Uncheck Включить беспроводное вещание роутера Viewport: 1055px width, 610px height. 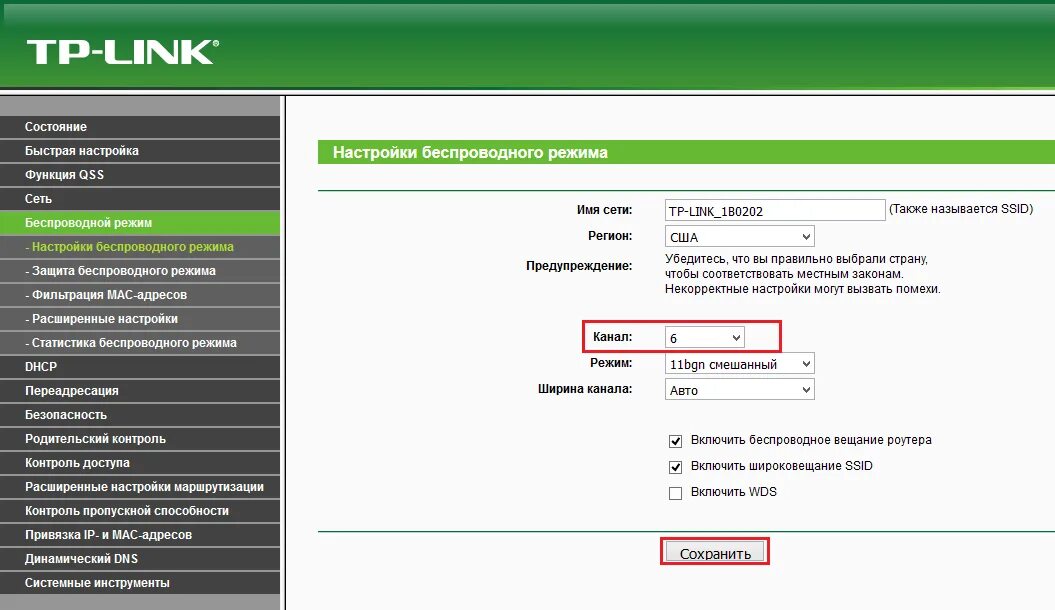(x=676, y=441)
